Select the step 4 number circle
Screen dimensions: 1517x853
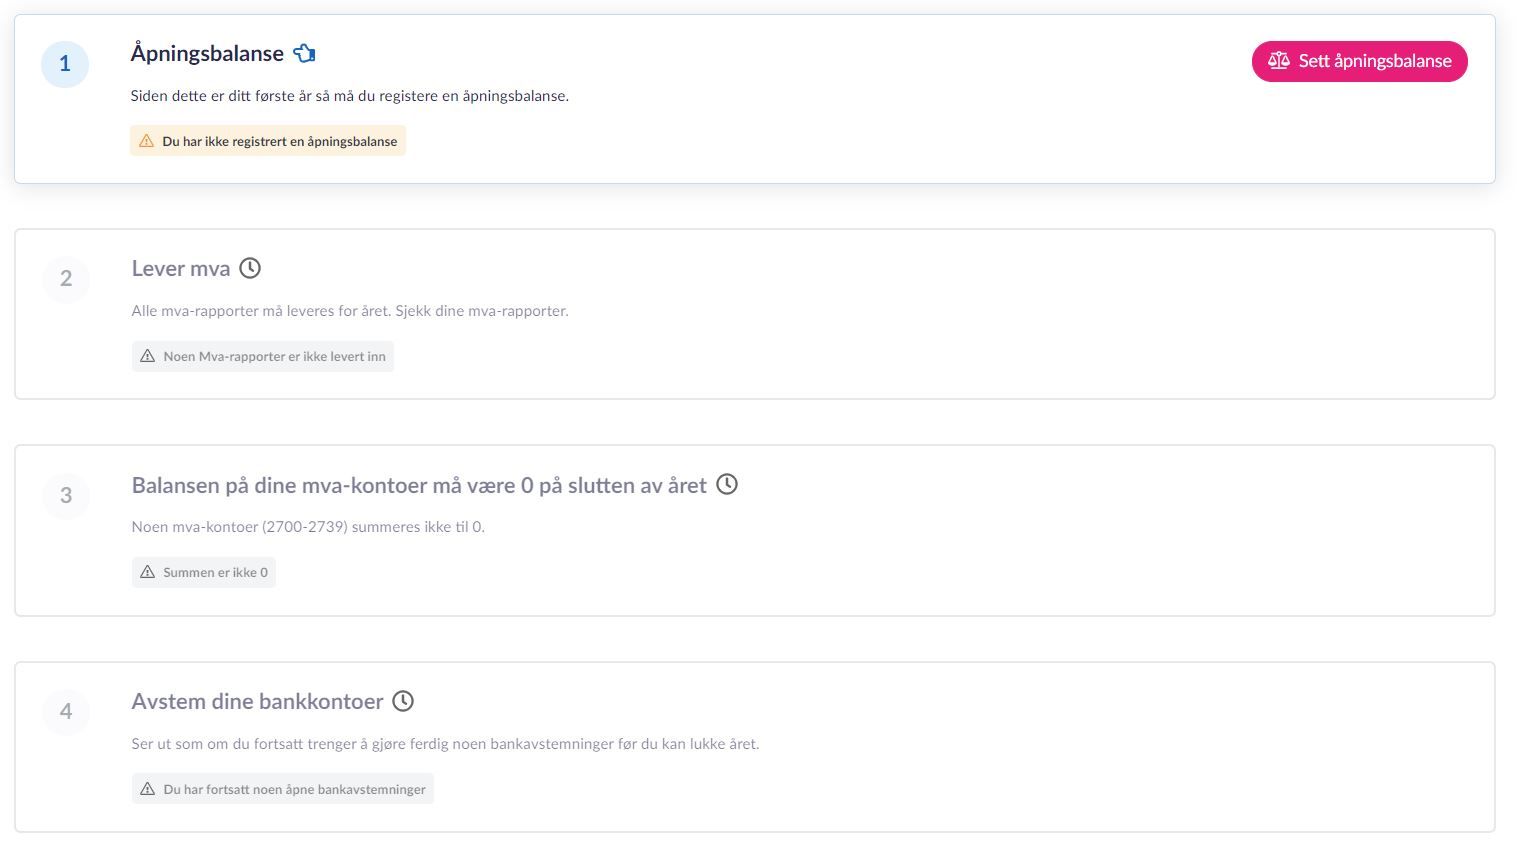(66, 711)
